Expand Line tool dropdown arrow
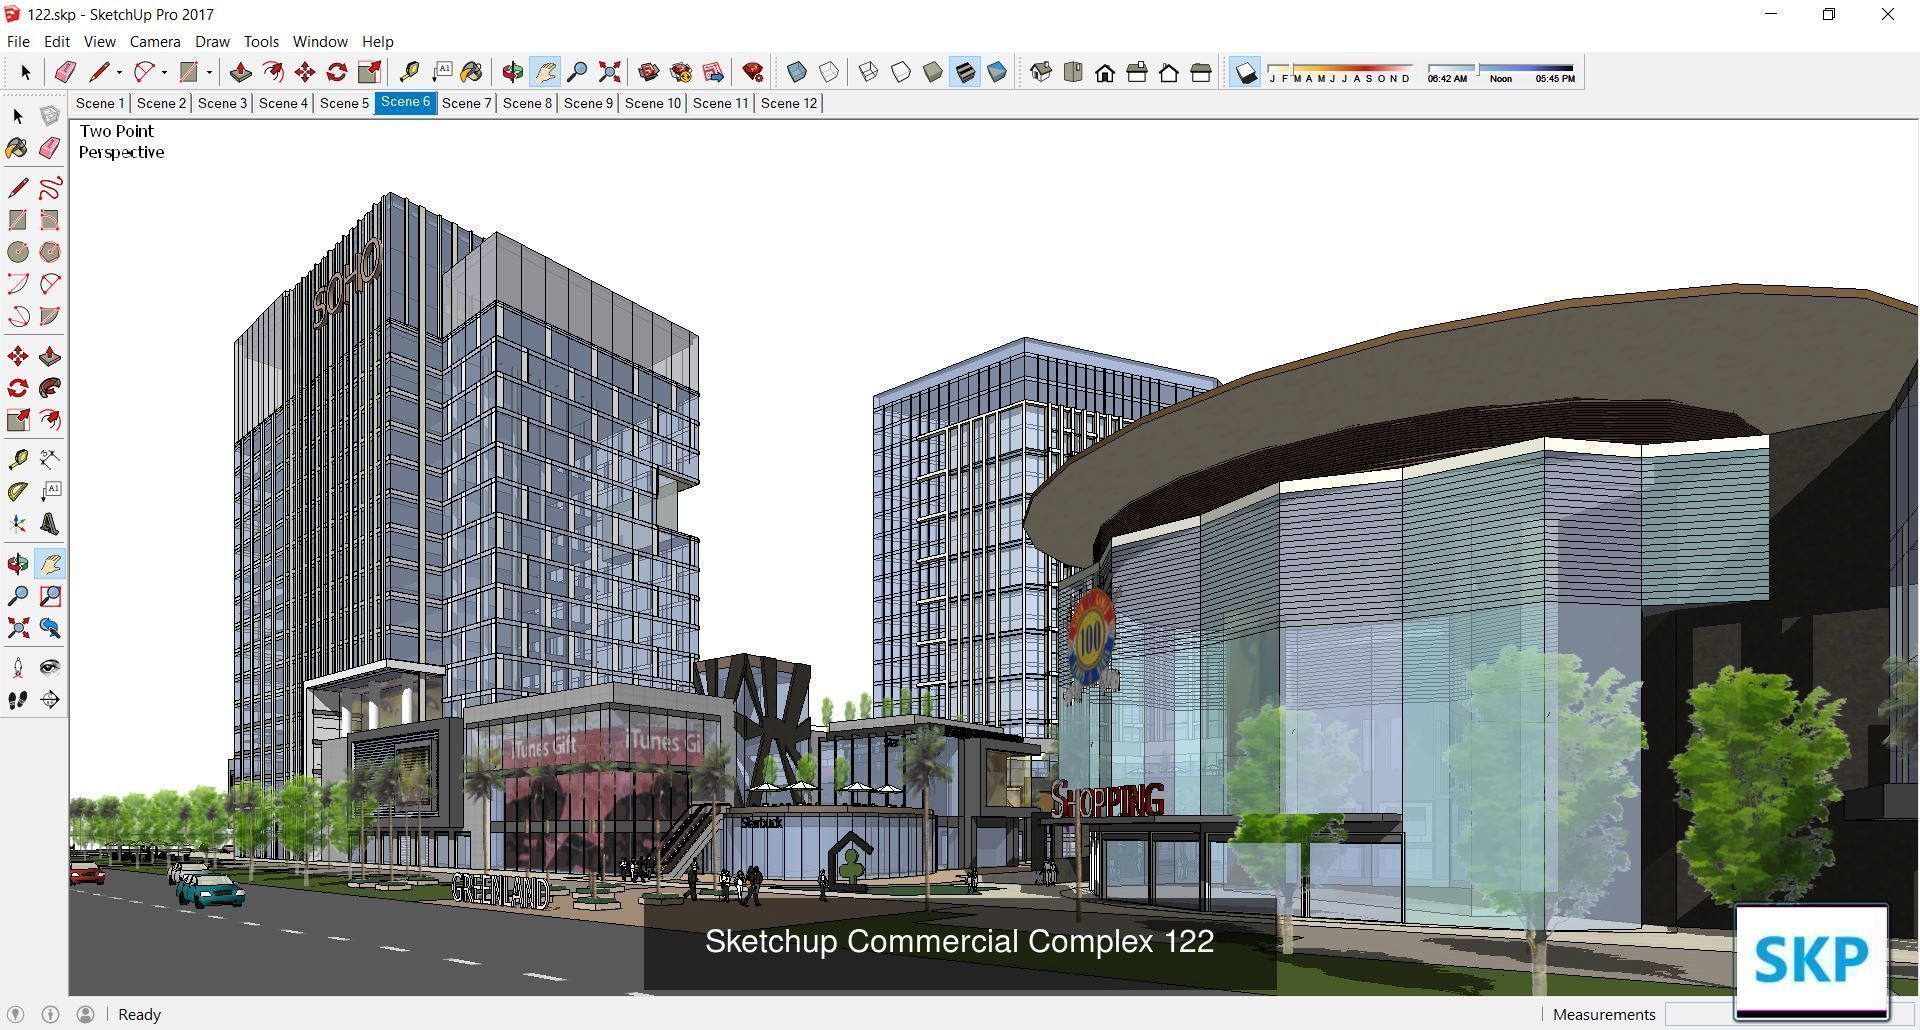 (119, 72)
